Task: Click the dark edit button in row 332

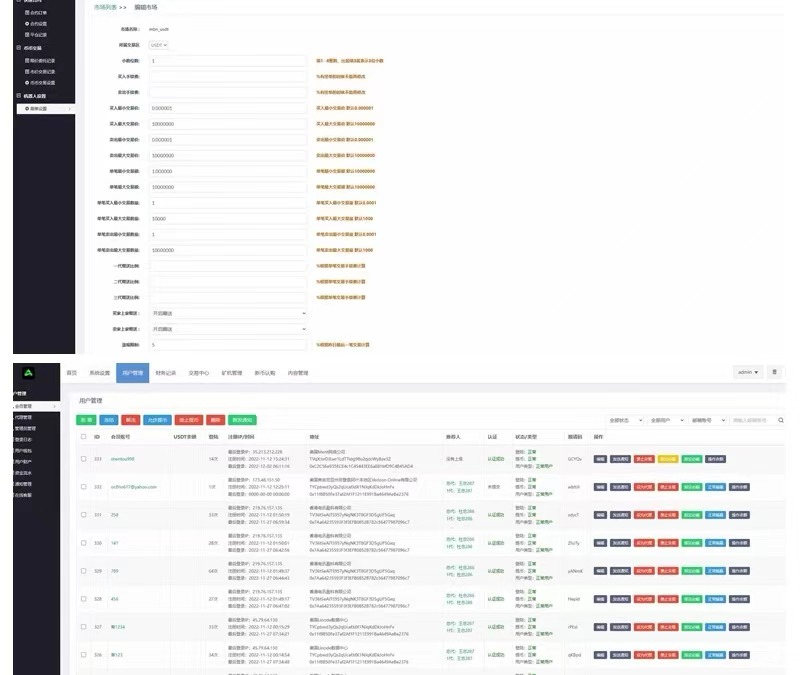Action: [600, 487]
